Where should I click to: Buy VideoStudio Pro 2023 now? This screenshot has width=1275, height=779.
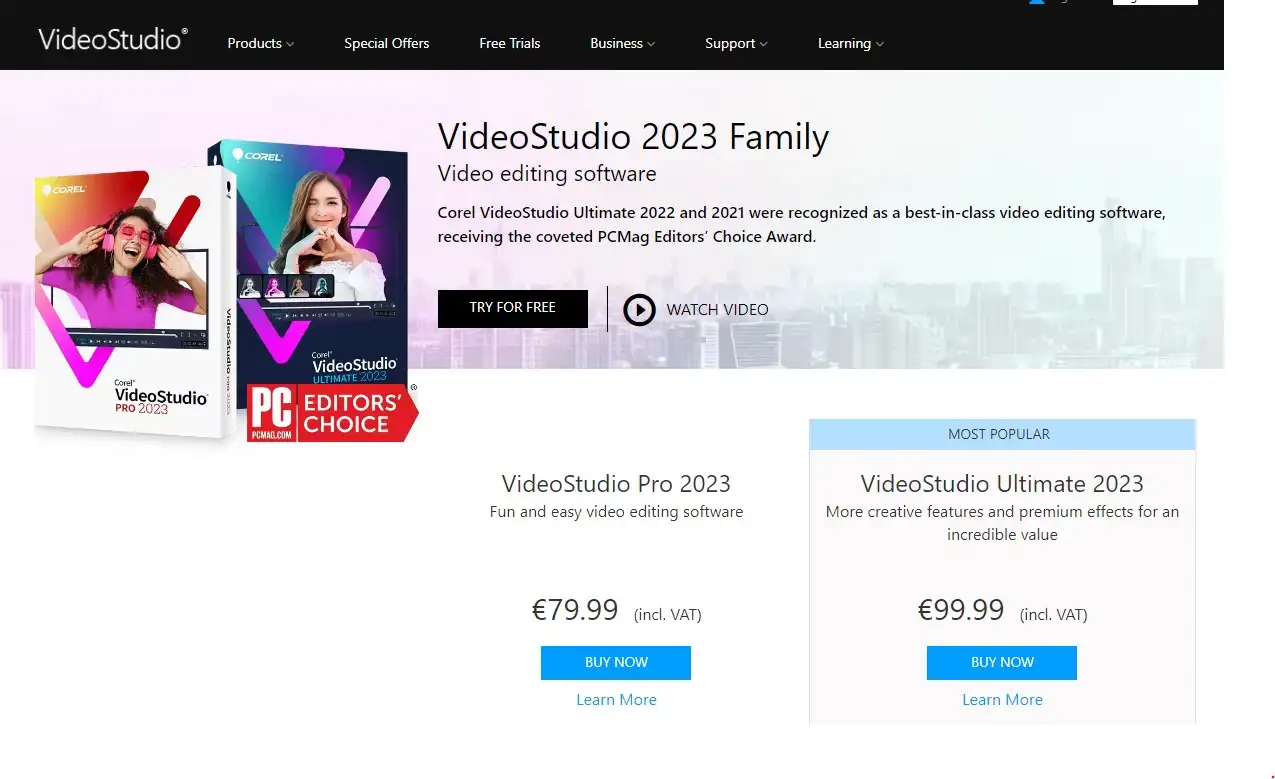616,662
